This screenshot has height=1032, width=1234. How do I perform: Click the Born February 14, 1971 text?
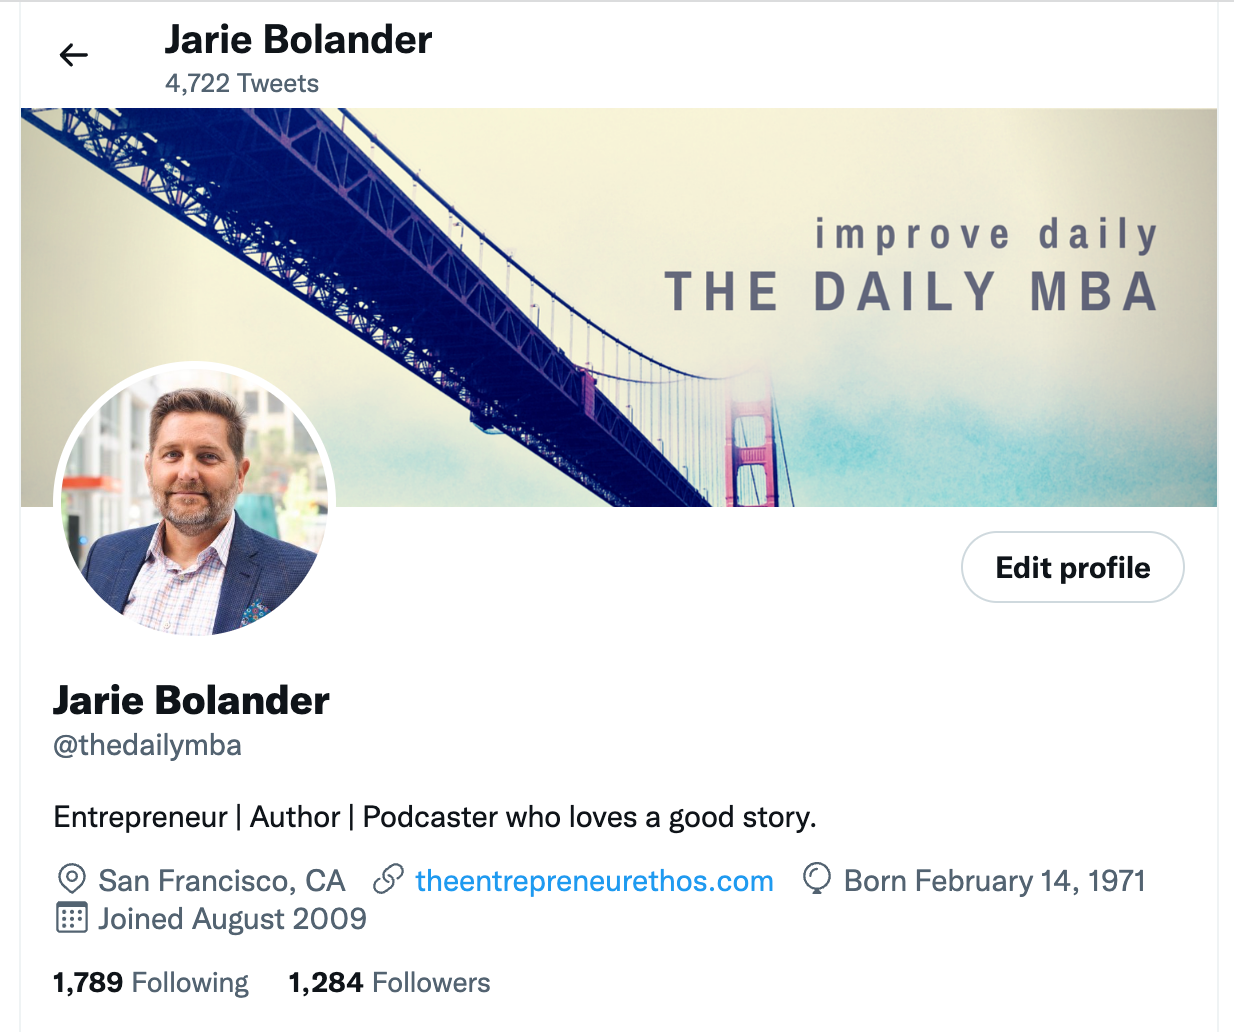tap(994, 881)
